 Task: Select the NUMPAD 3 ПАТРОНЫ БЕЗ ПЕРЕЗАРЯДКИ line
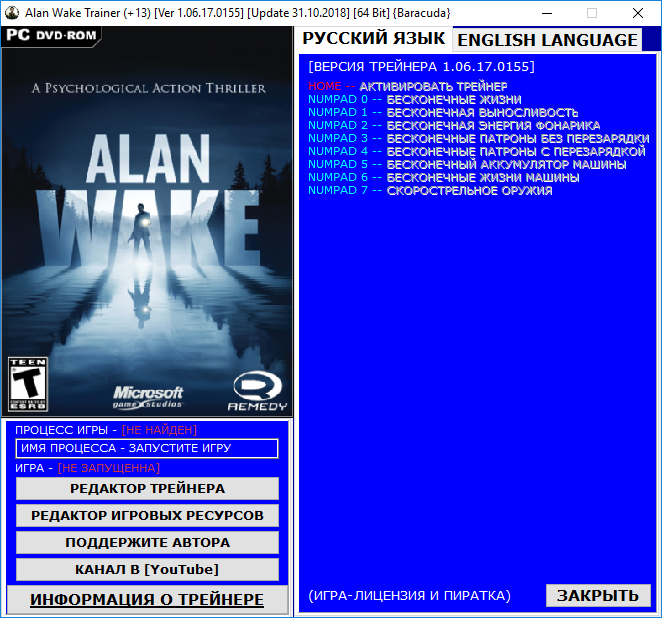click(479, 138)
